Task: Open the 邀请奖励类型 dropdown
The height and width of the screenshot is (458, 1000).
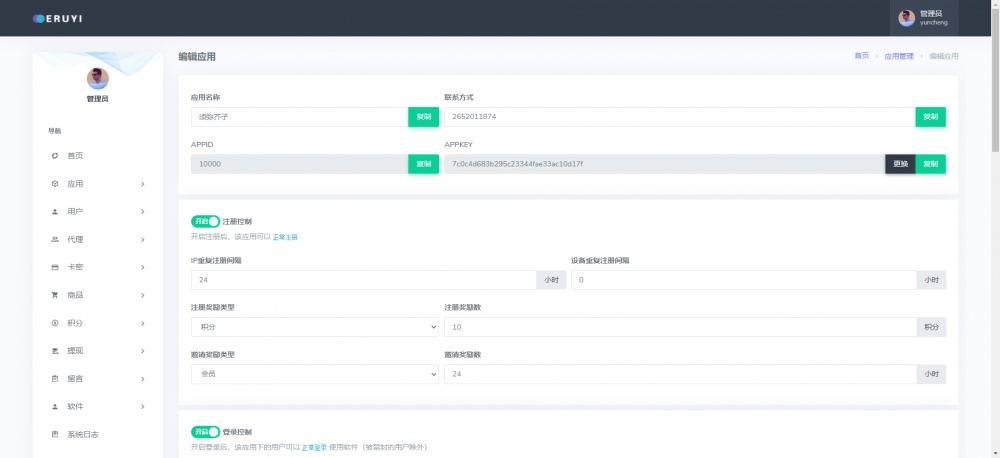Action: pyautogui.click(x=314, y=374)
